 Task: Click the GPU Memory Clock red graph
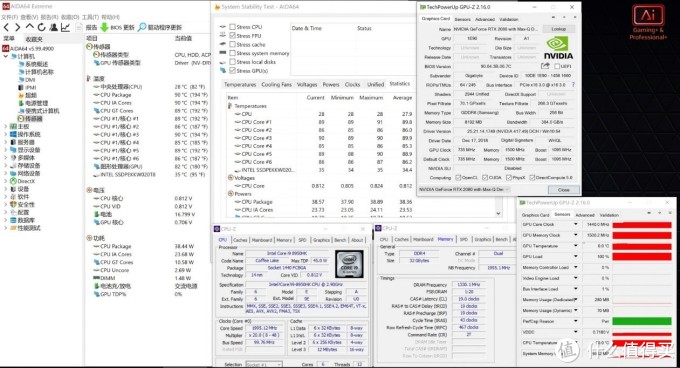[x=642, y=235]
